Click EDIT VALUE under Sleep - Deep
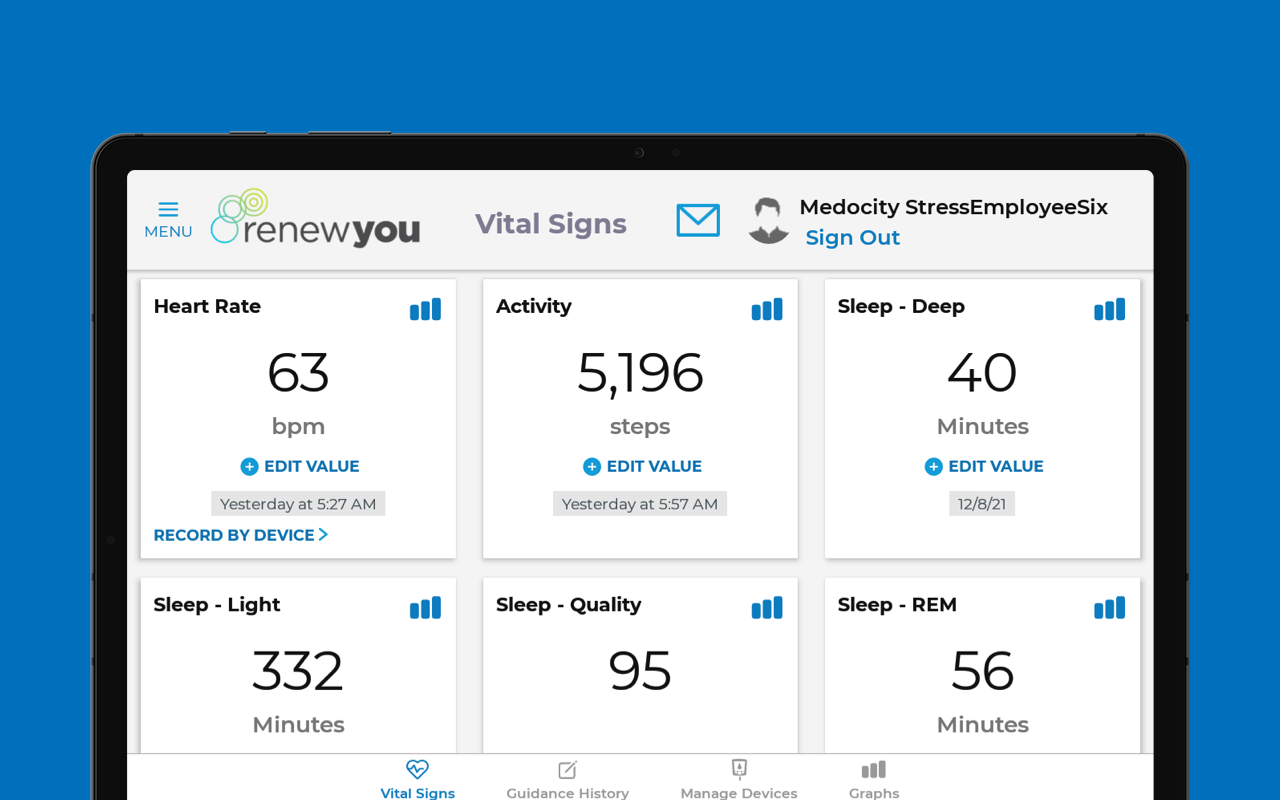The image size is (1280, 800). click(x=996, y=466)
